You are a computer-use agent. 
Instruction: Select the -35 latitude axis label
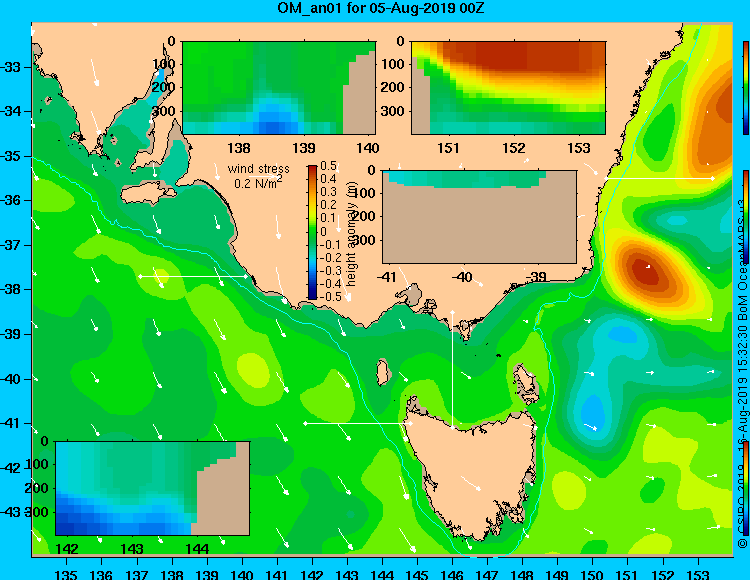click(x=11, y=156)
